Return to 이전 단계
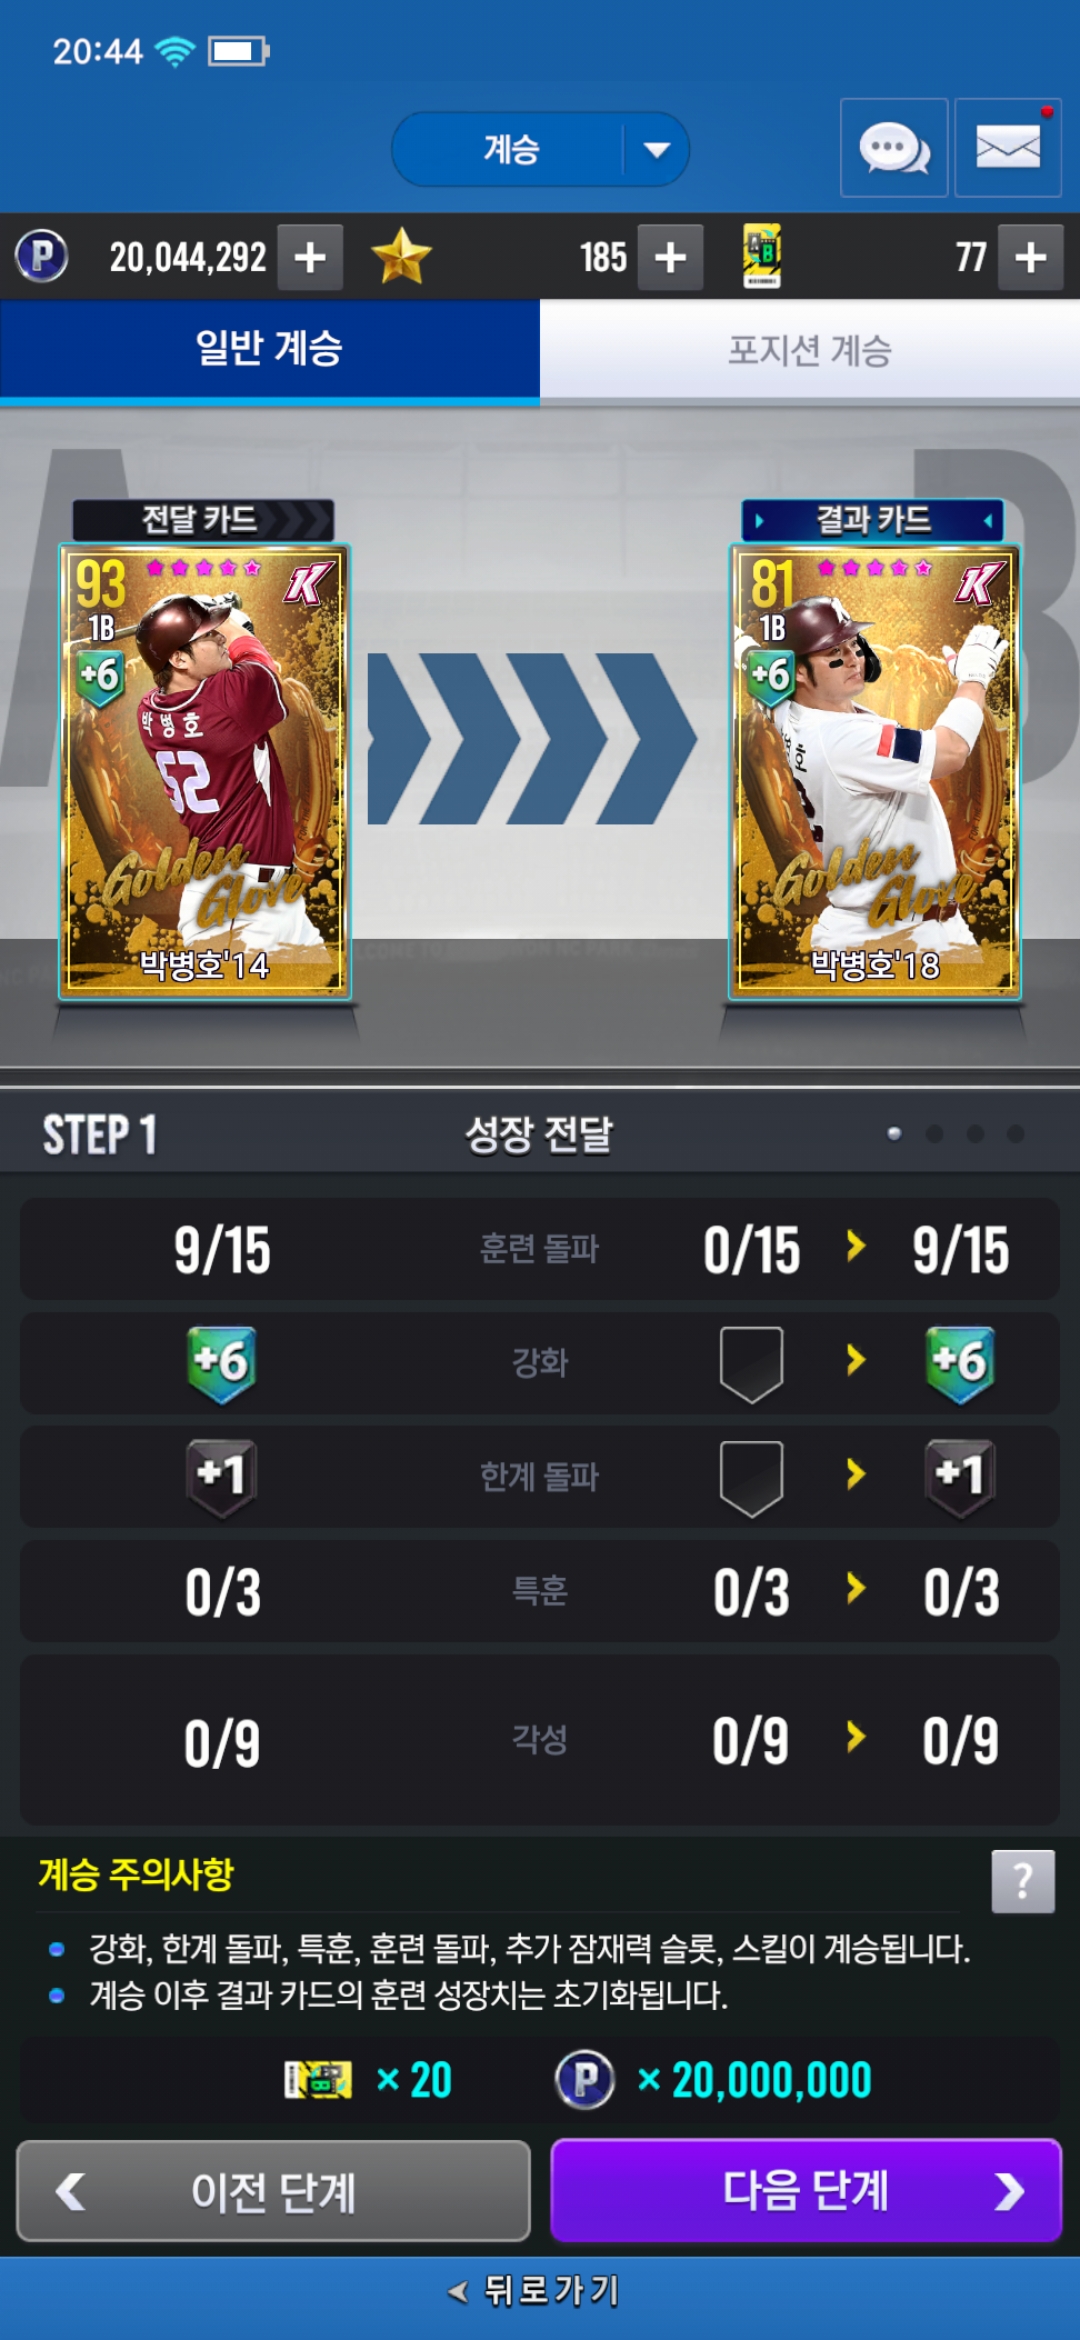1080x2340 pixels. tap(273, 2191)
